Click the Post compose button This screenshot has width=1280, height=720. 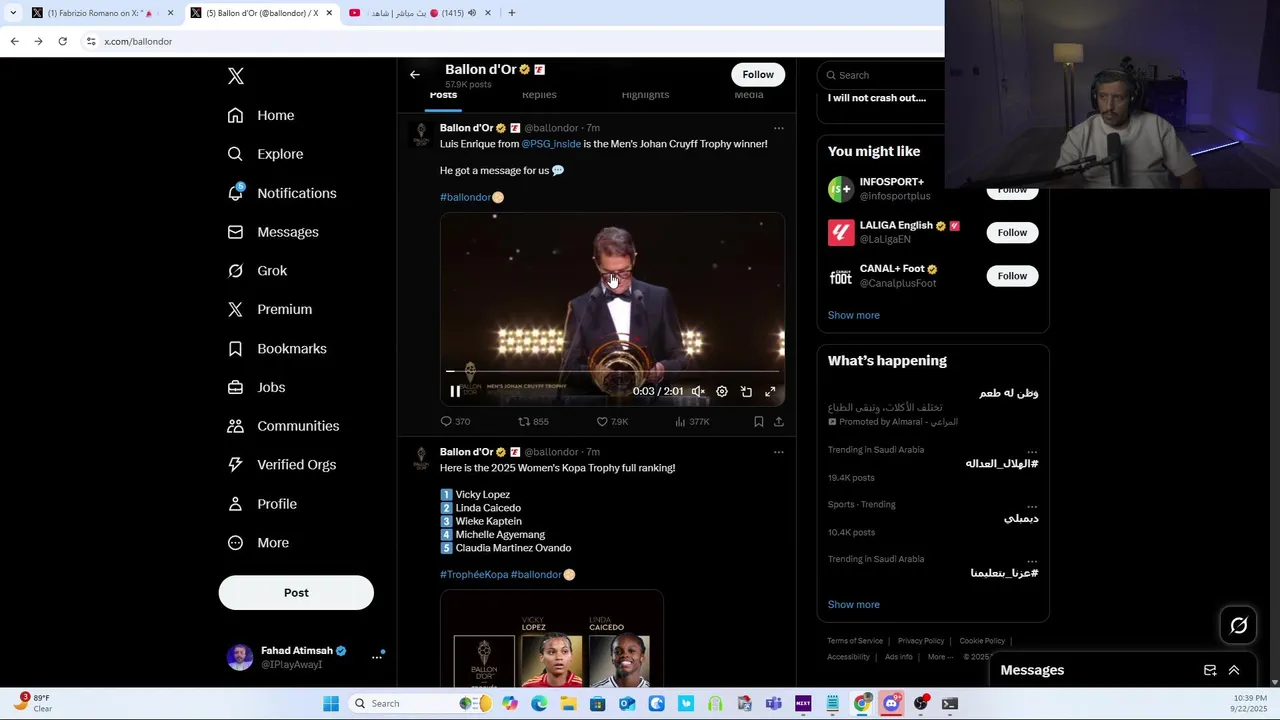coord(296,593)
